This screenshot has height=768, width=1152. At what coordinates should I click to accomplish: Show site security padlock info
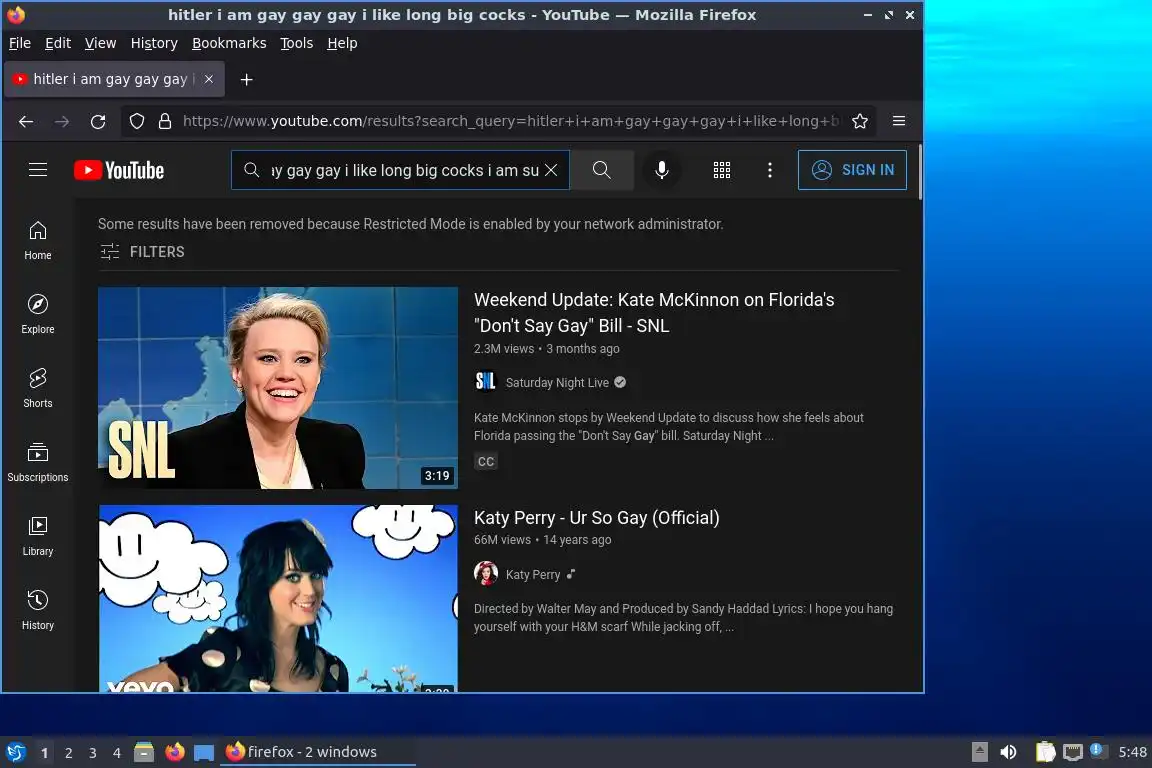[165, 121]
